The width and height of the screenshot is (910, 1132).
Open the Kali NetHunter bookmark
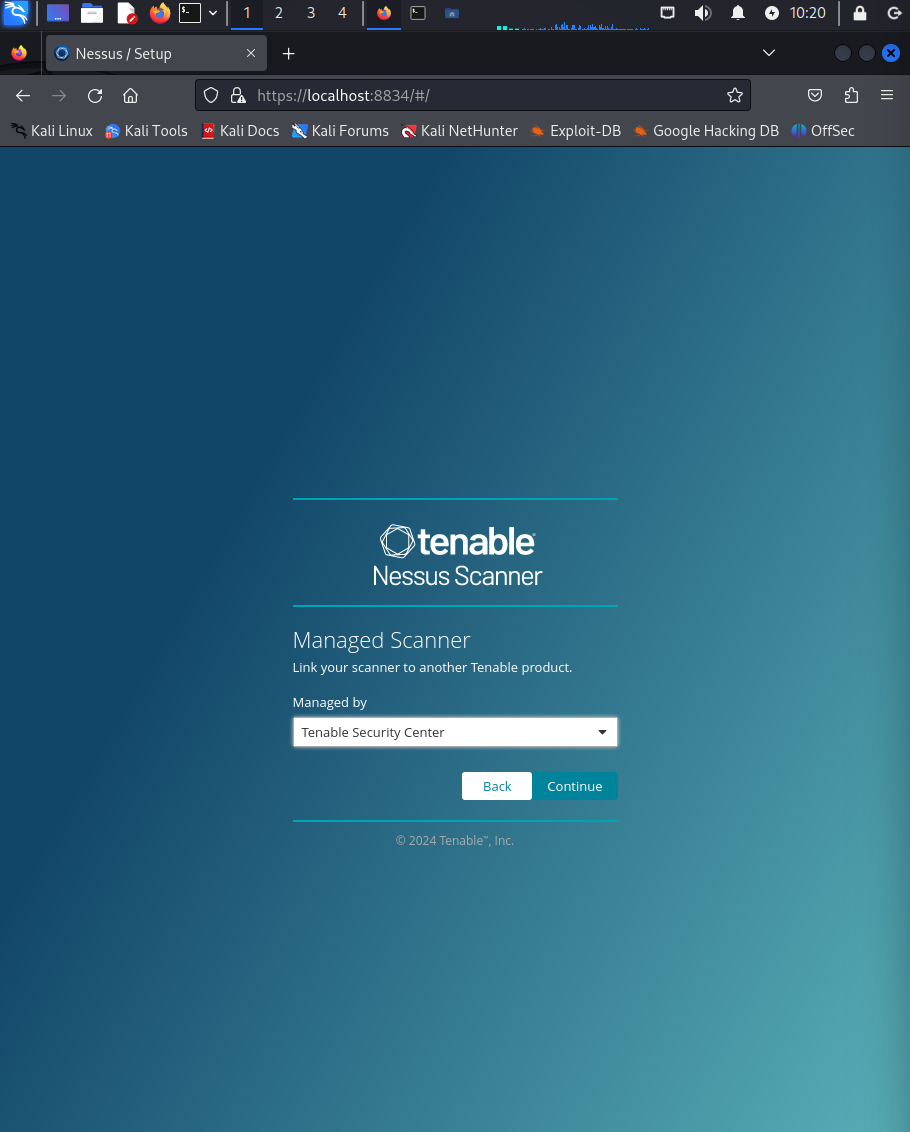pos(459,131)
